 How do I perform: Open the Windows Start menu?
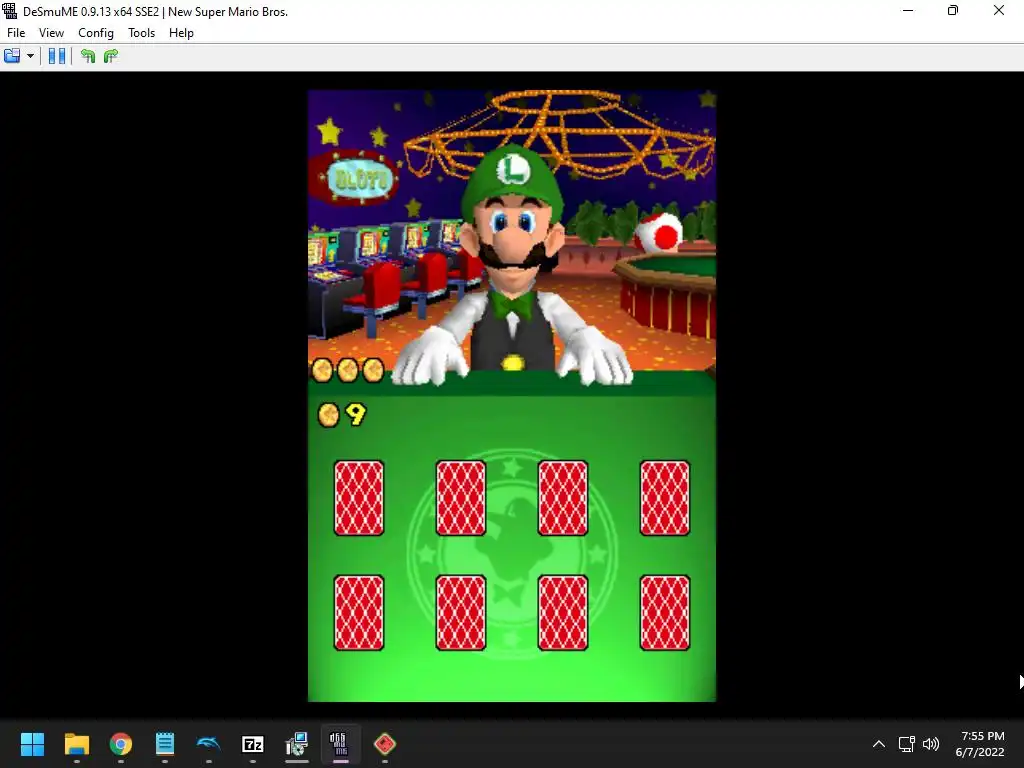tap(32, 744)
